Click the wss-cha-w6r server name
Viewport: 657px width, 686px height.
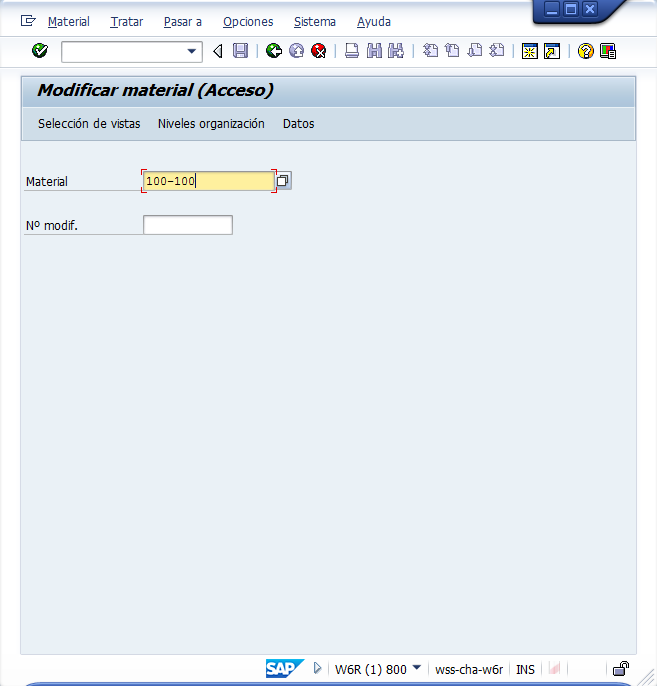(469, 669)
